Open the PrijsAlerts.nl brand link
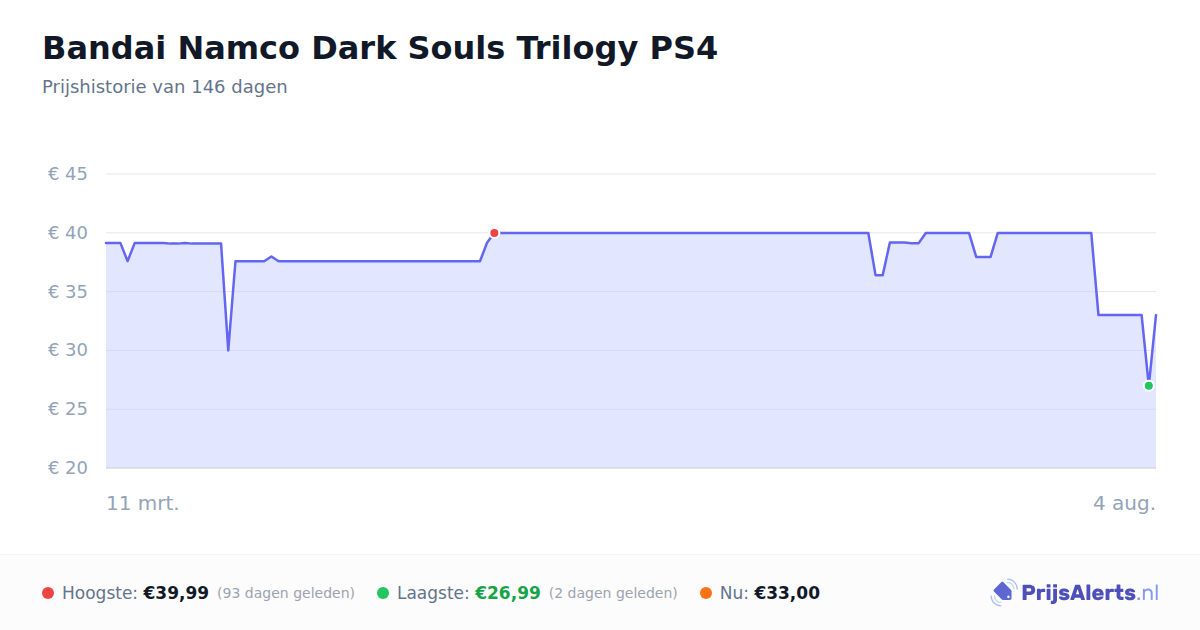Viewport: 1200px width, 630px height. [1075, 593]
